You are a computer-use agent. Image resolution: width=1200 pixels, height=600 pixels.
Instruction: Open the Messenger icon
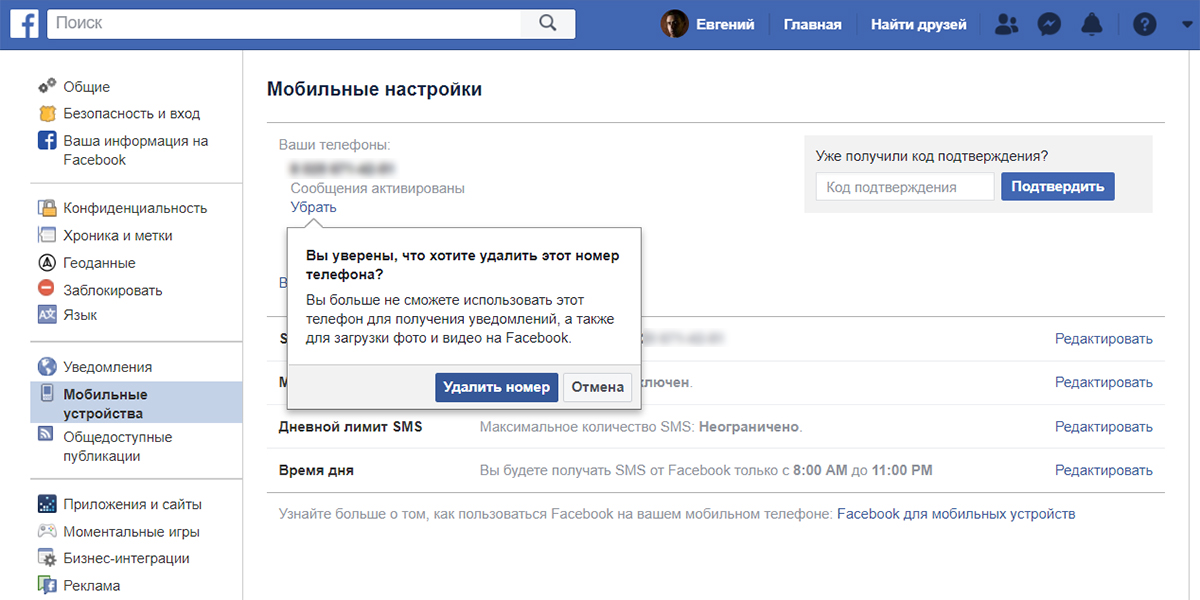click(x=1049, y=24)
